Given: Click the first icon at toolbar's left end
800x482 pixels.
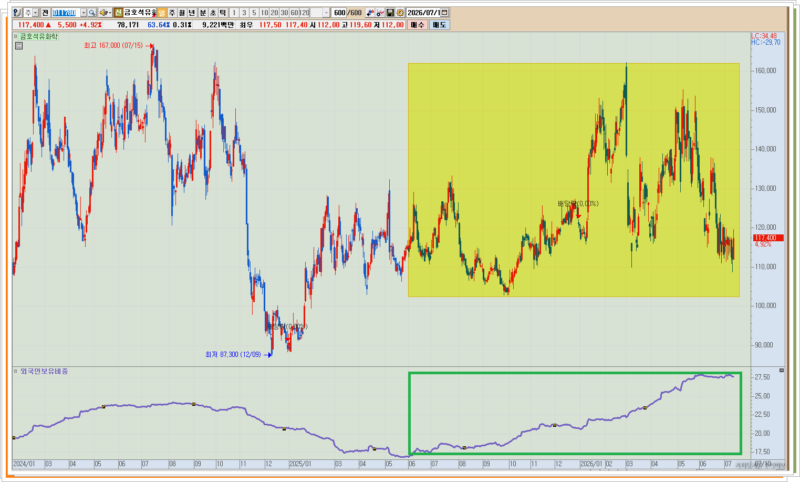Looking at the screenshot, I should (17, 12).
